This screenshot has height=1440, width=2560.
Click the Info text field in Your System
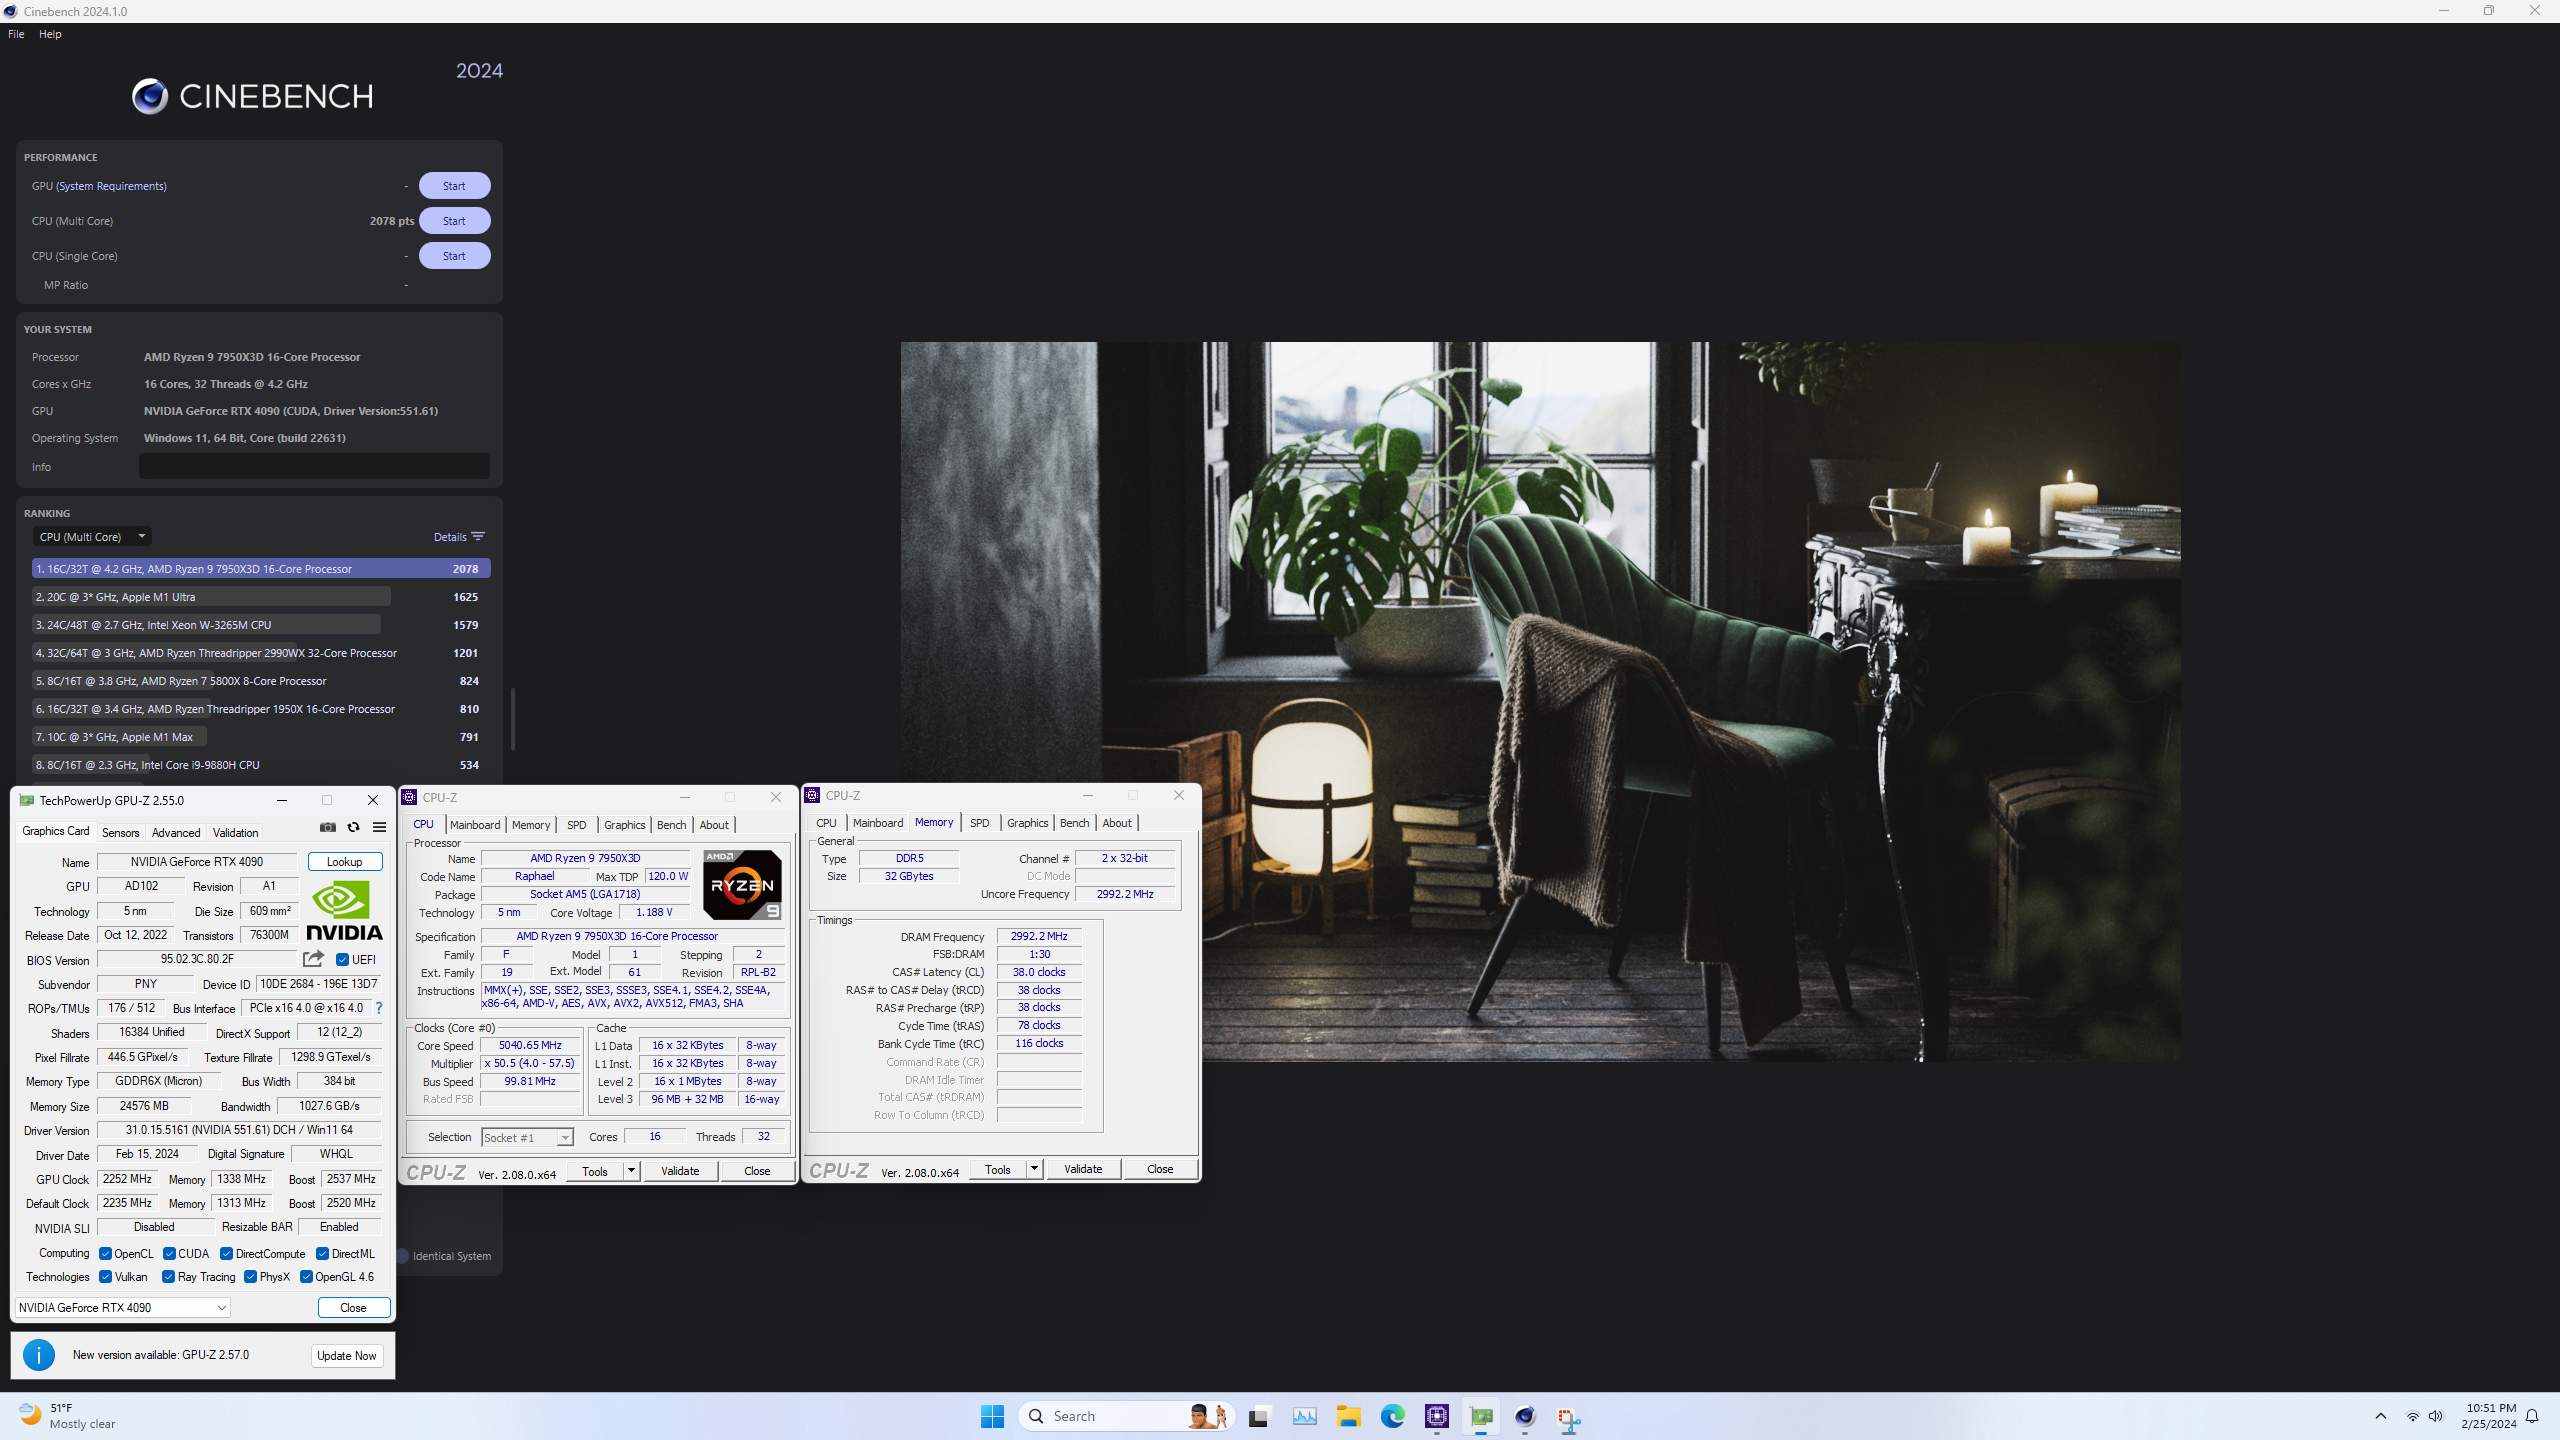point(314,466)
